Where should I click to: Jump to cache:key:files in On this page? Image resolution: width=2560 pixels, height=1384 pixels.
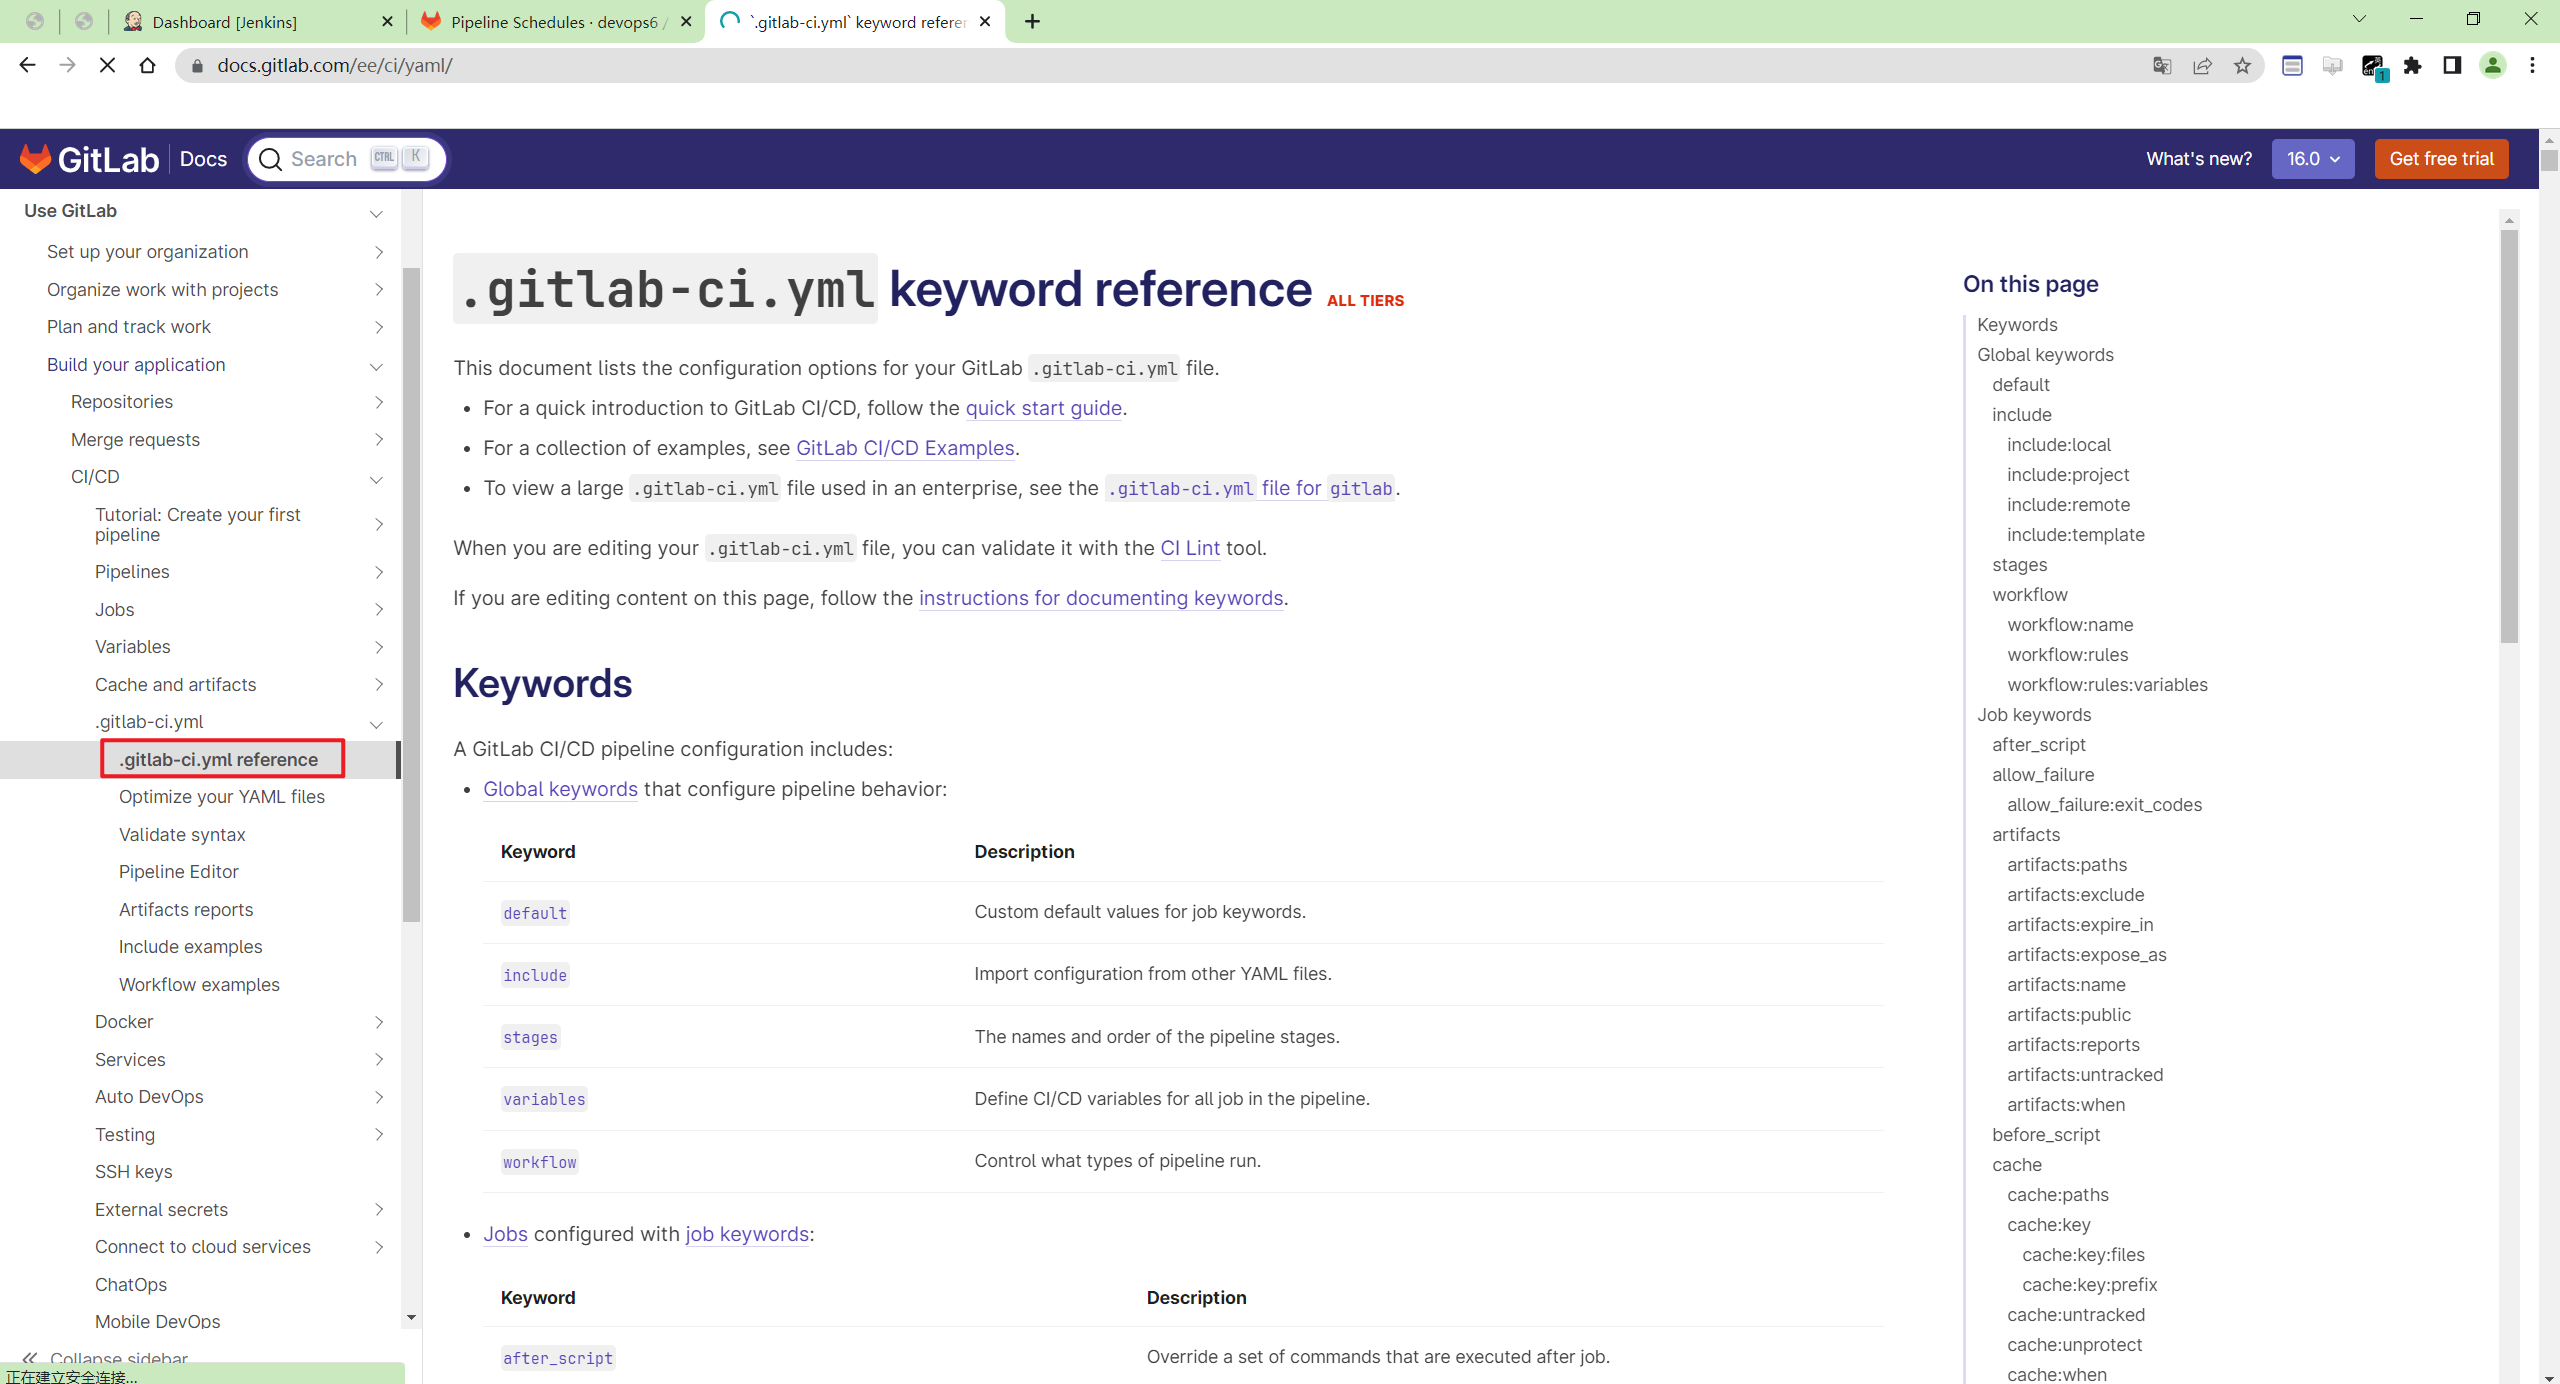[2083, 1255]
